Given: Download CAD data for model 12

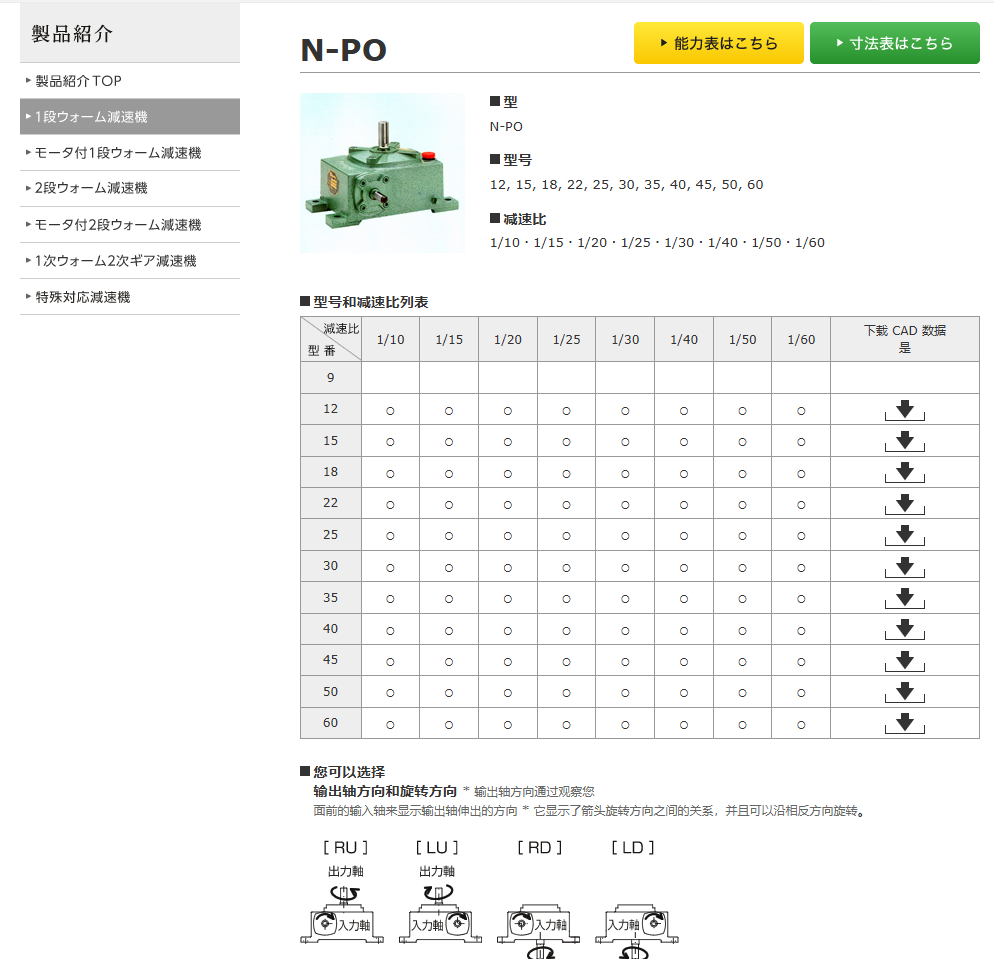Looking at the screenshot, I should [x=903, y=408].
